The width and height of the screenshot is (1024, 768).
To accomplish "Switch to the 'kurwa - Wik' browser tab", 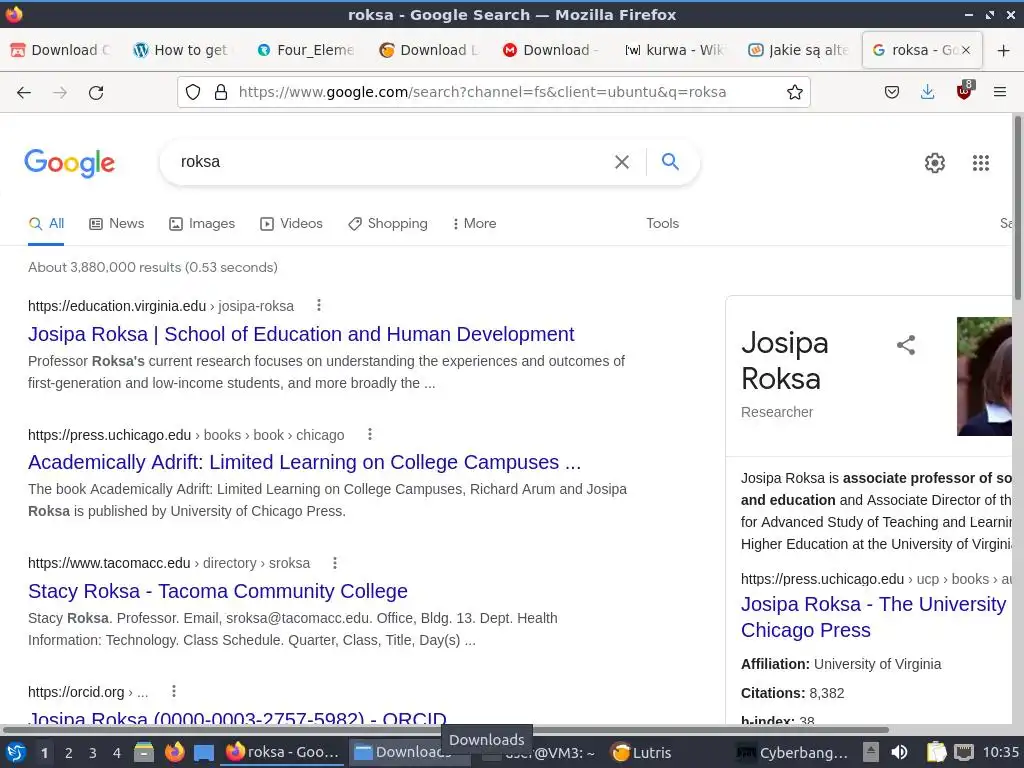I will 673,50.
